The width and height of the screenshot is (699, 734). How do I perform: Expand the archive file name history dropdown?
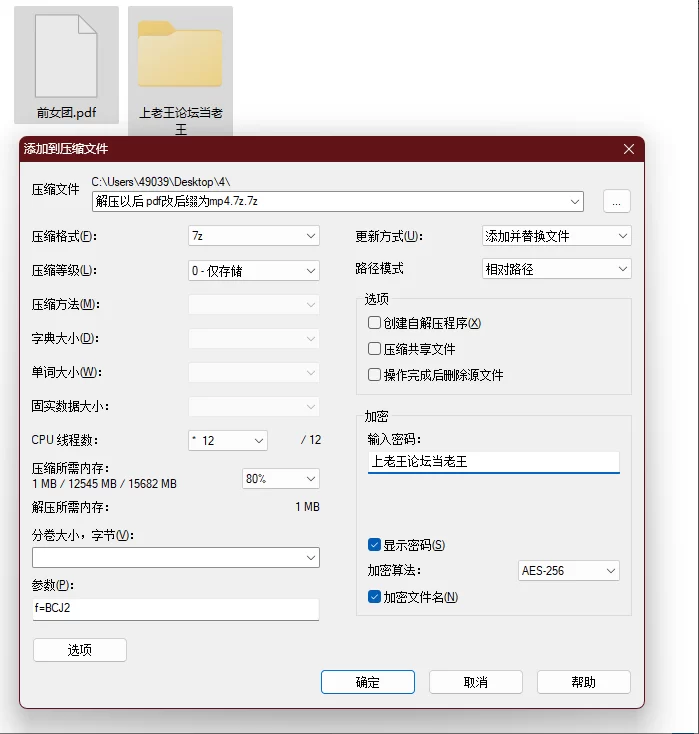click(x=575, y=202)
